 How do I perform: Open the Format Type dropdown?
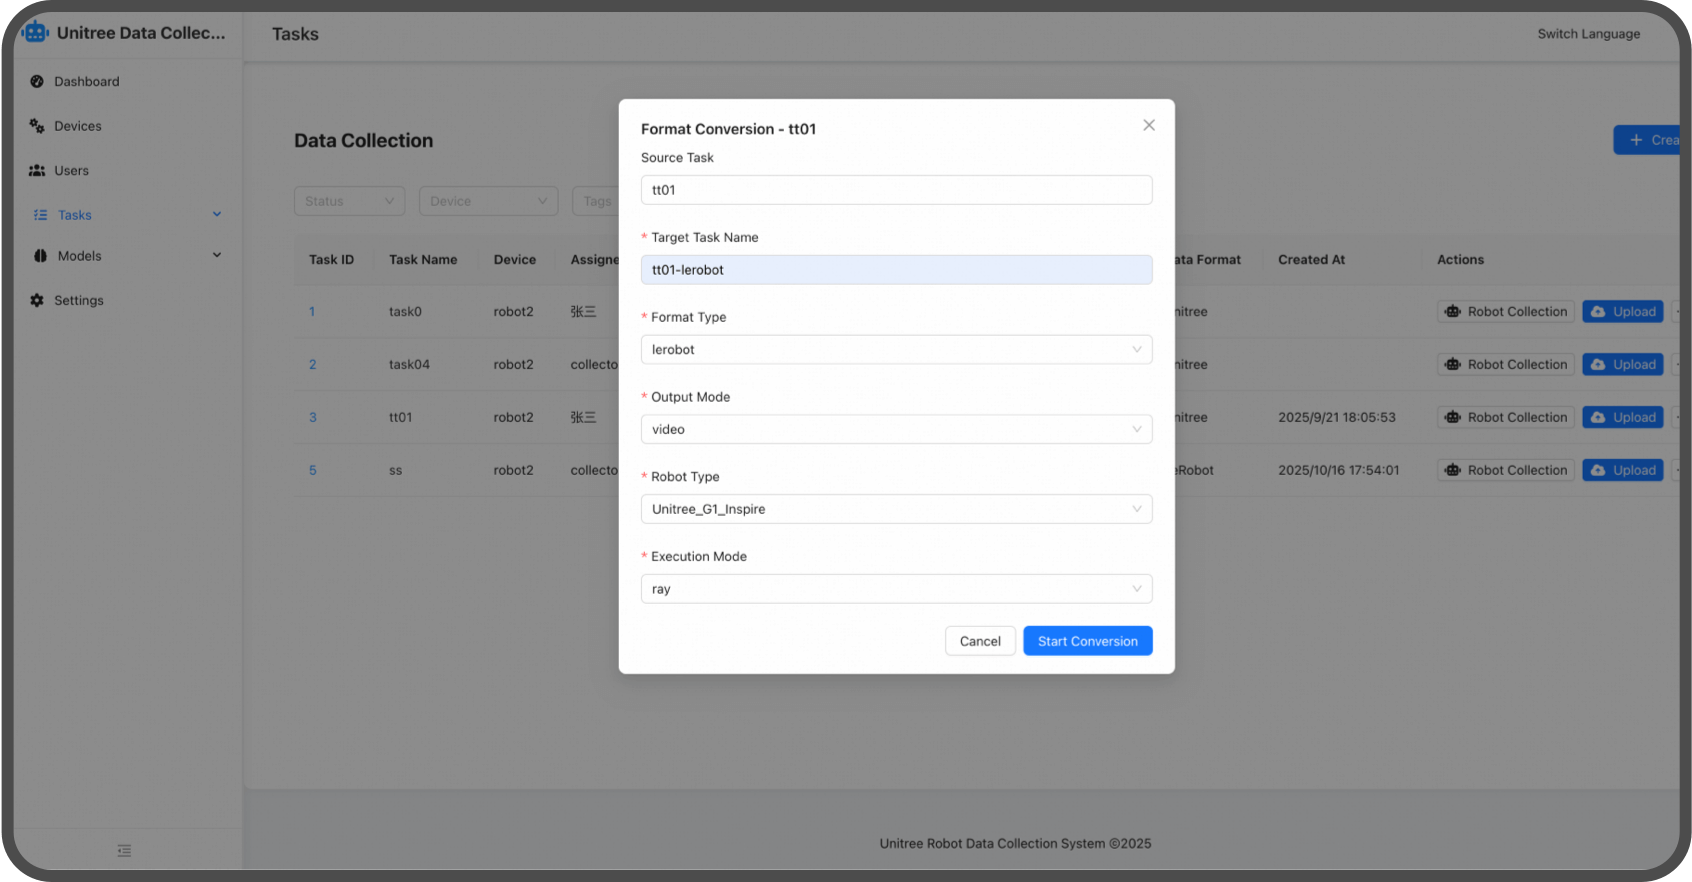[x=895, y=350]
